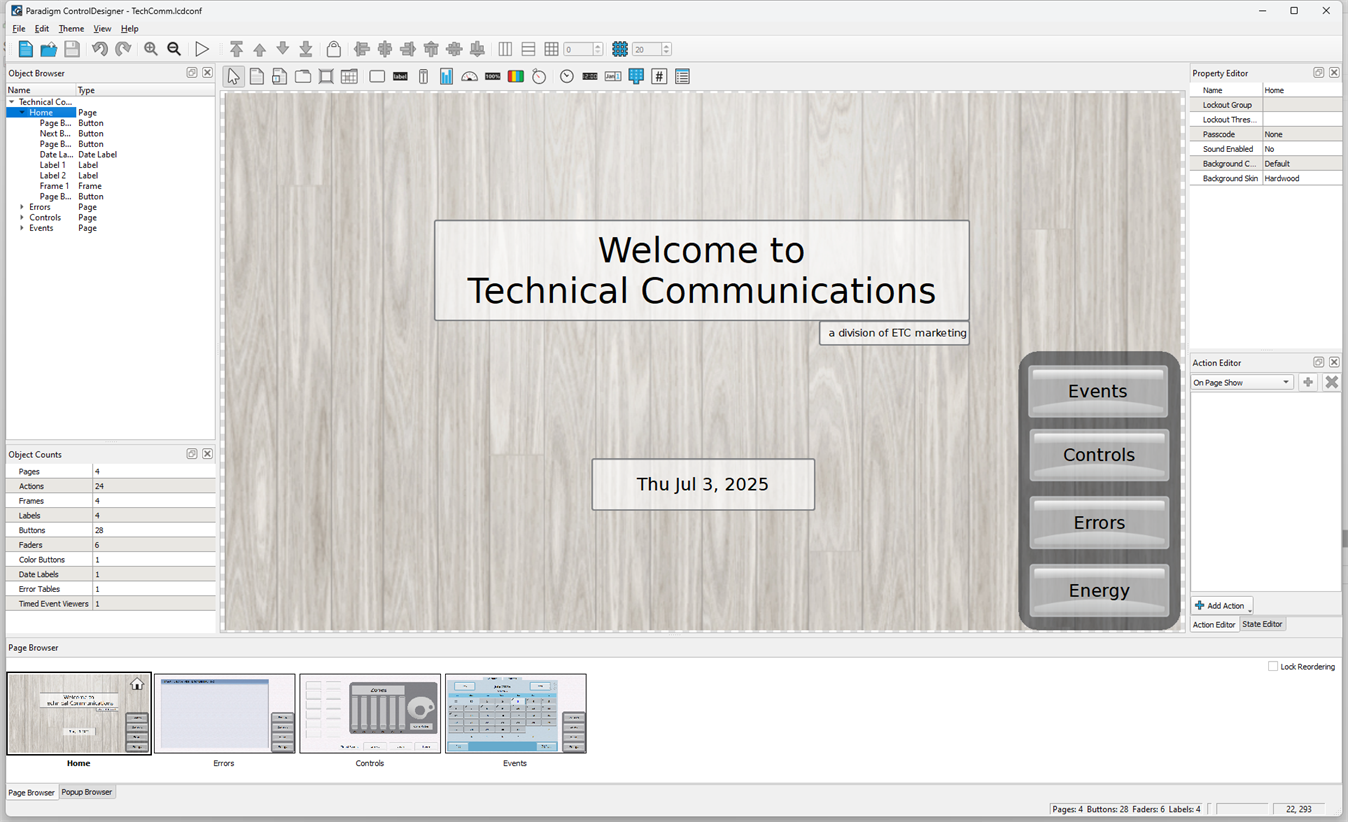
Task: Select the Date Label tool
Action: 612,75
